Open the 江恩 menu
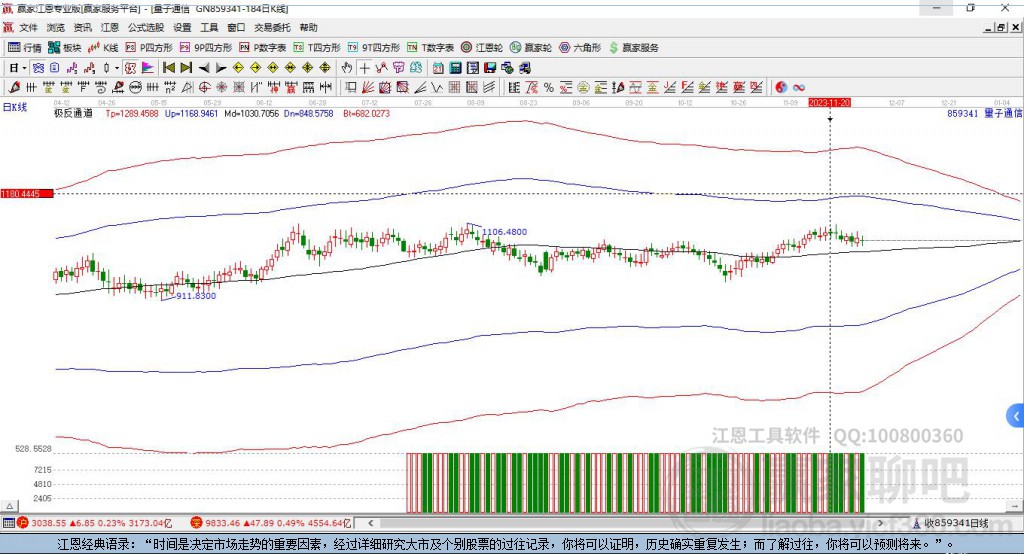 (110, 27)
